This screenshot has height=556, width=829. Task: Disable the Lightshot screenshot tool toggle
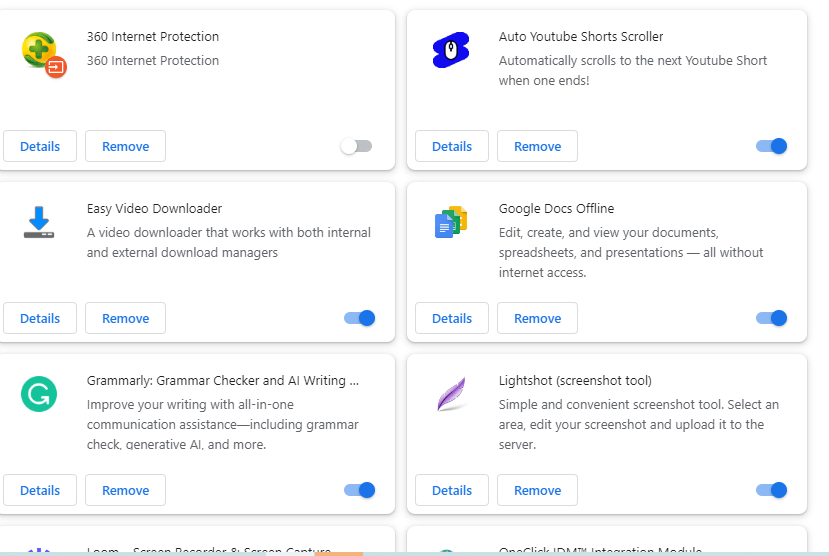pyautogui.click(x=771, y=490)
